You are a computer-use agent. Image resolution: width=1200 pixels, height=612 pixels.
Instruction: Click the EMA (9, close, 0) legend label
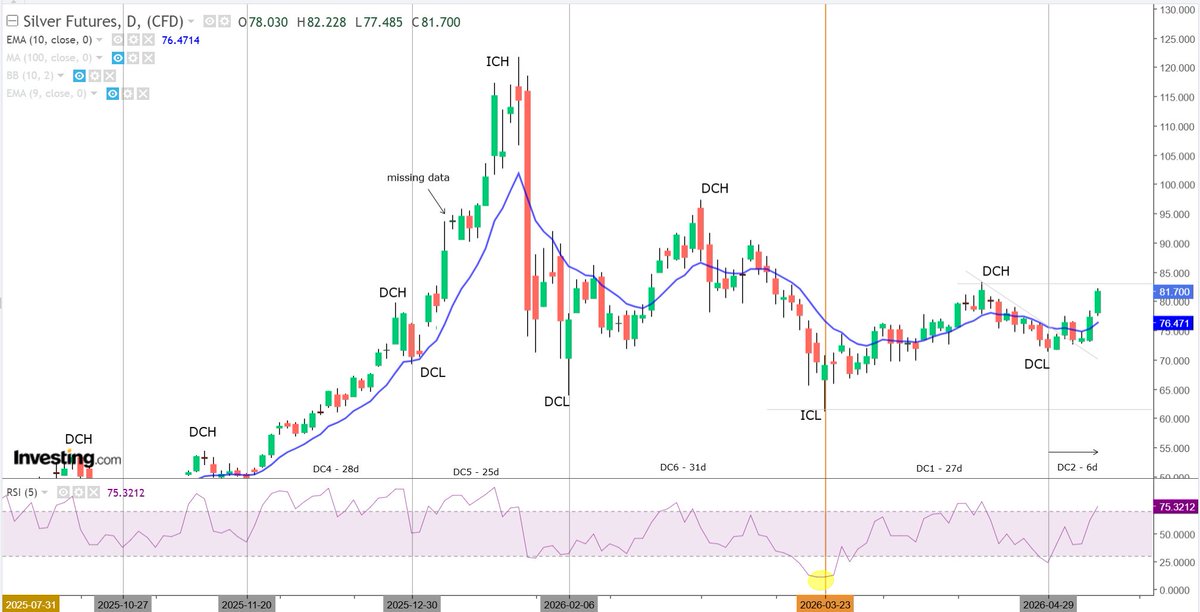[46, 94]
